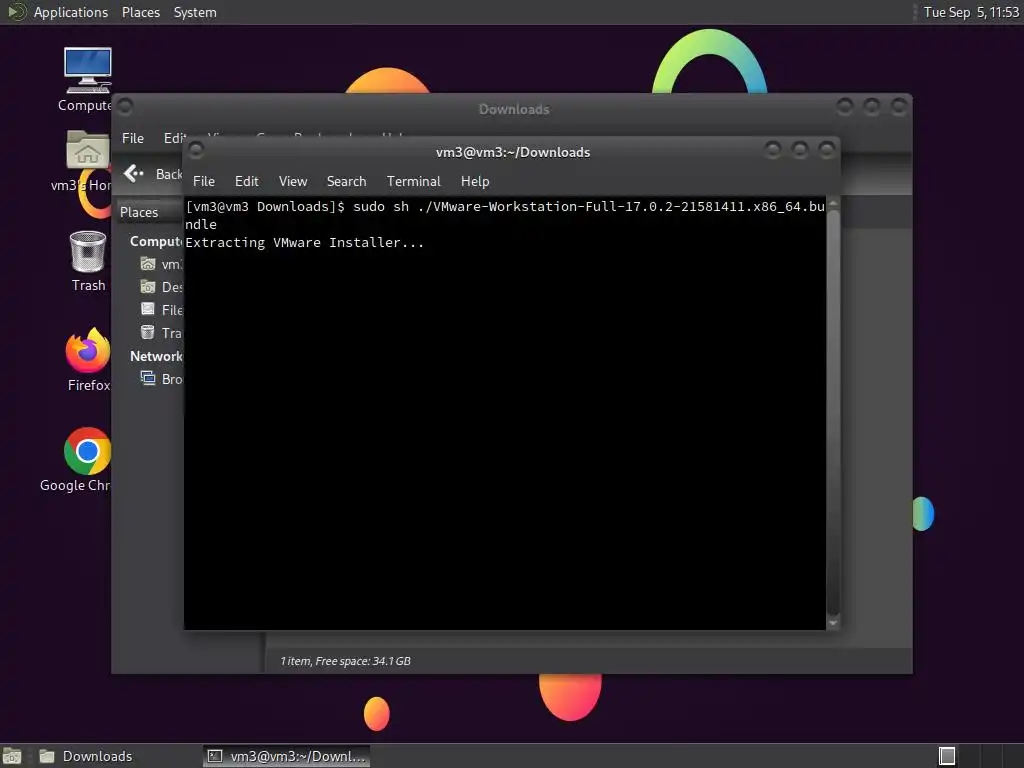Select the vm3 home entry icon in Places sidebar
This screenshot has width=1024, height=768.
pyautogui.click(x=148, y=264)
